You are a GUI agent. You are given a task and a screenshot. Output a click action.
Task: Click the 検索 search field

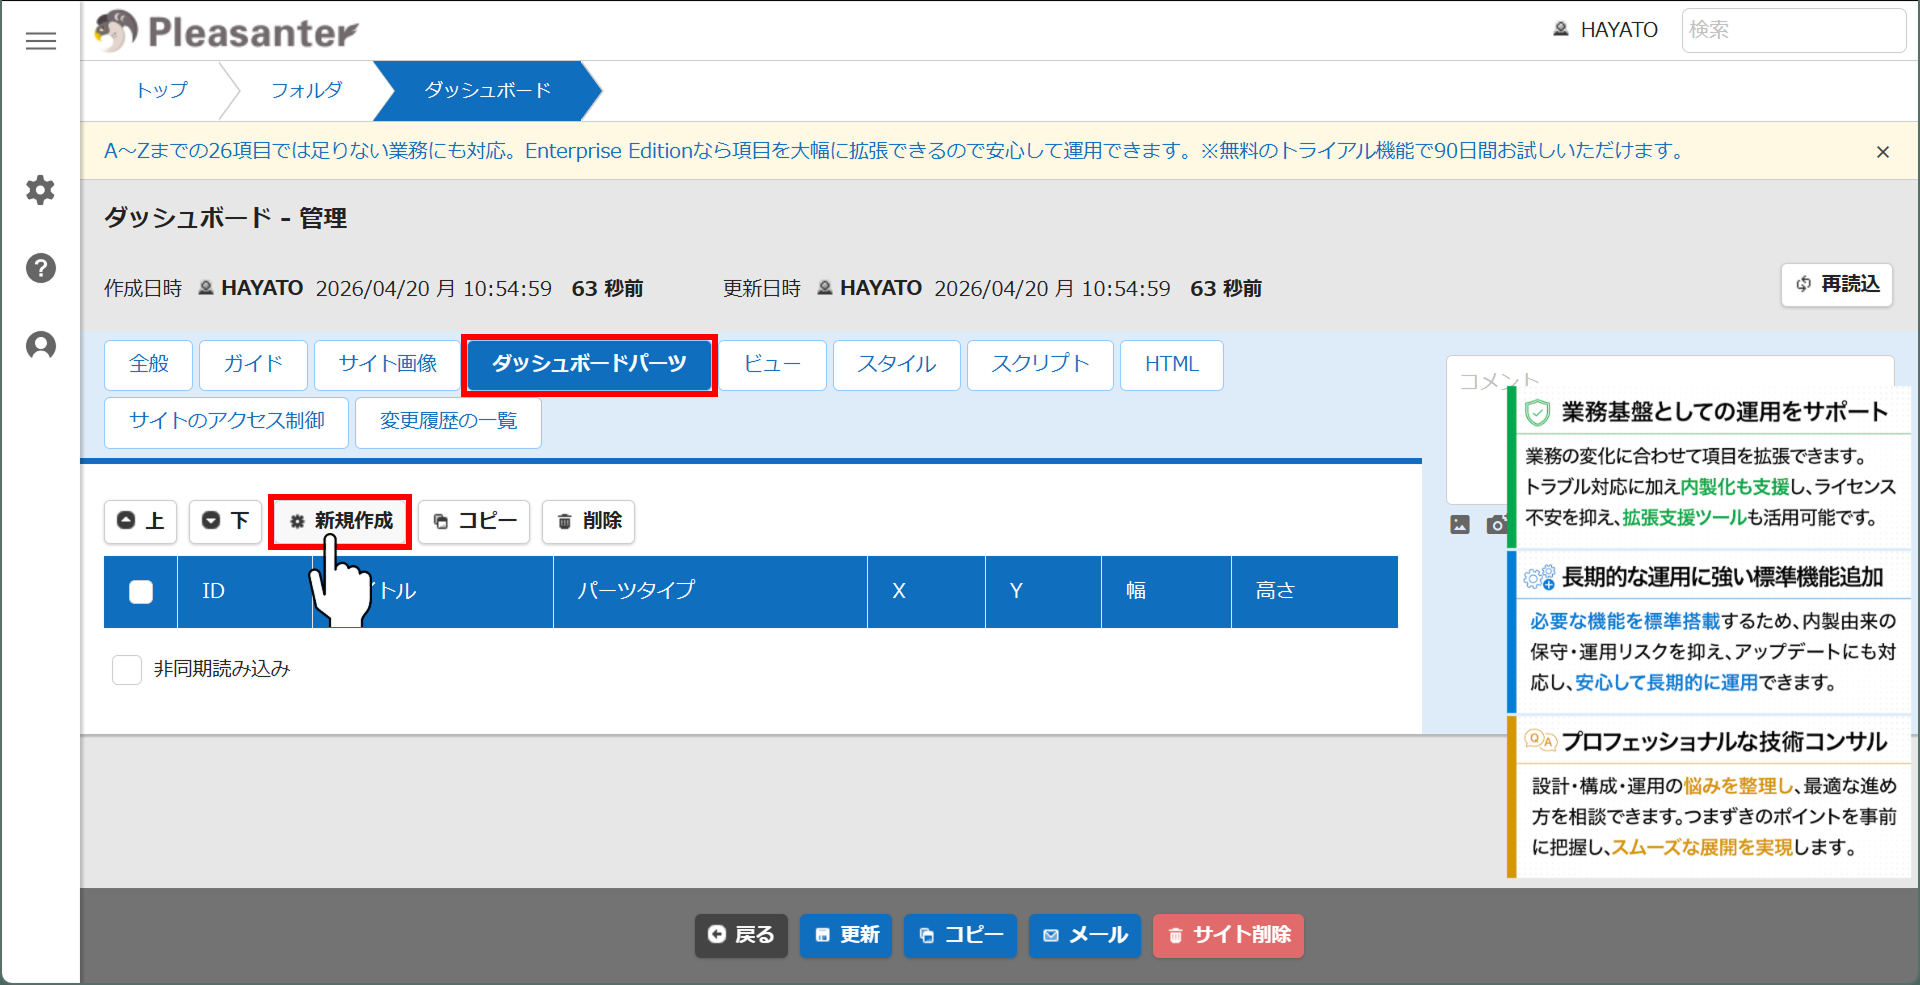pos(1794,30)
